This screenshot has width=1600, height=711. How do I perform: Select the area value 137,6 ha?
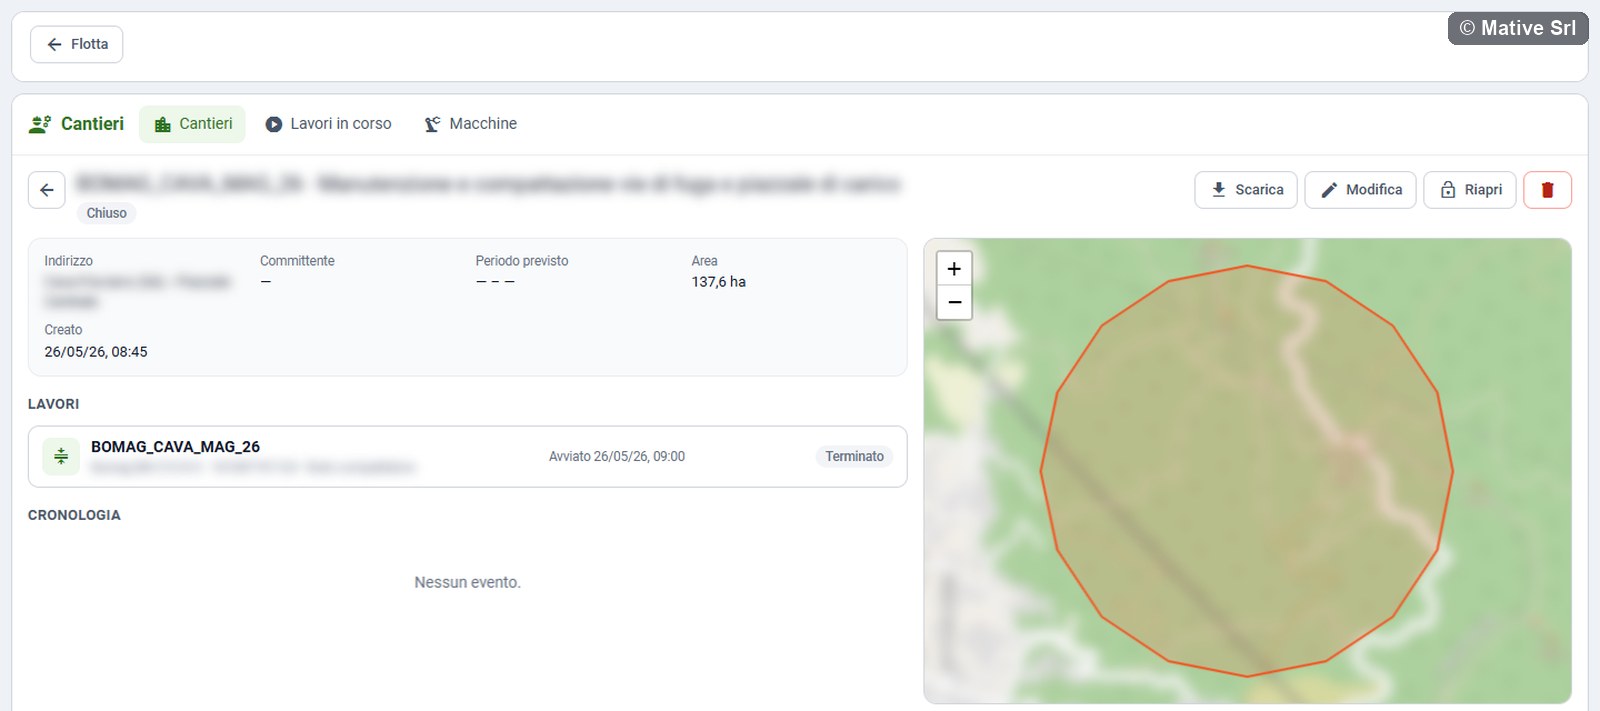point(718,282)
